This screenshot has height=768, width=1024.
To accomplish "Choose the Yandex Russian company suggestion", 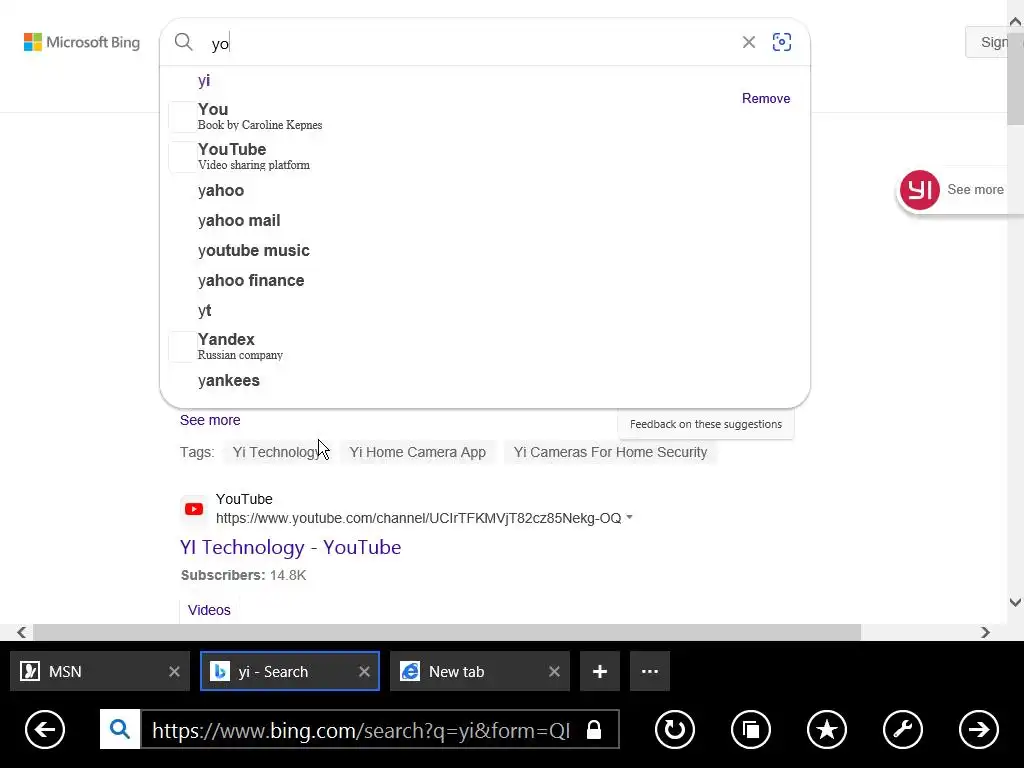I will [x=485, y=347].
